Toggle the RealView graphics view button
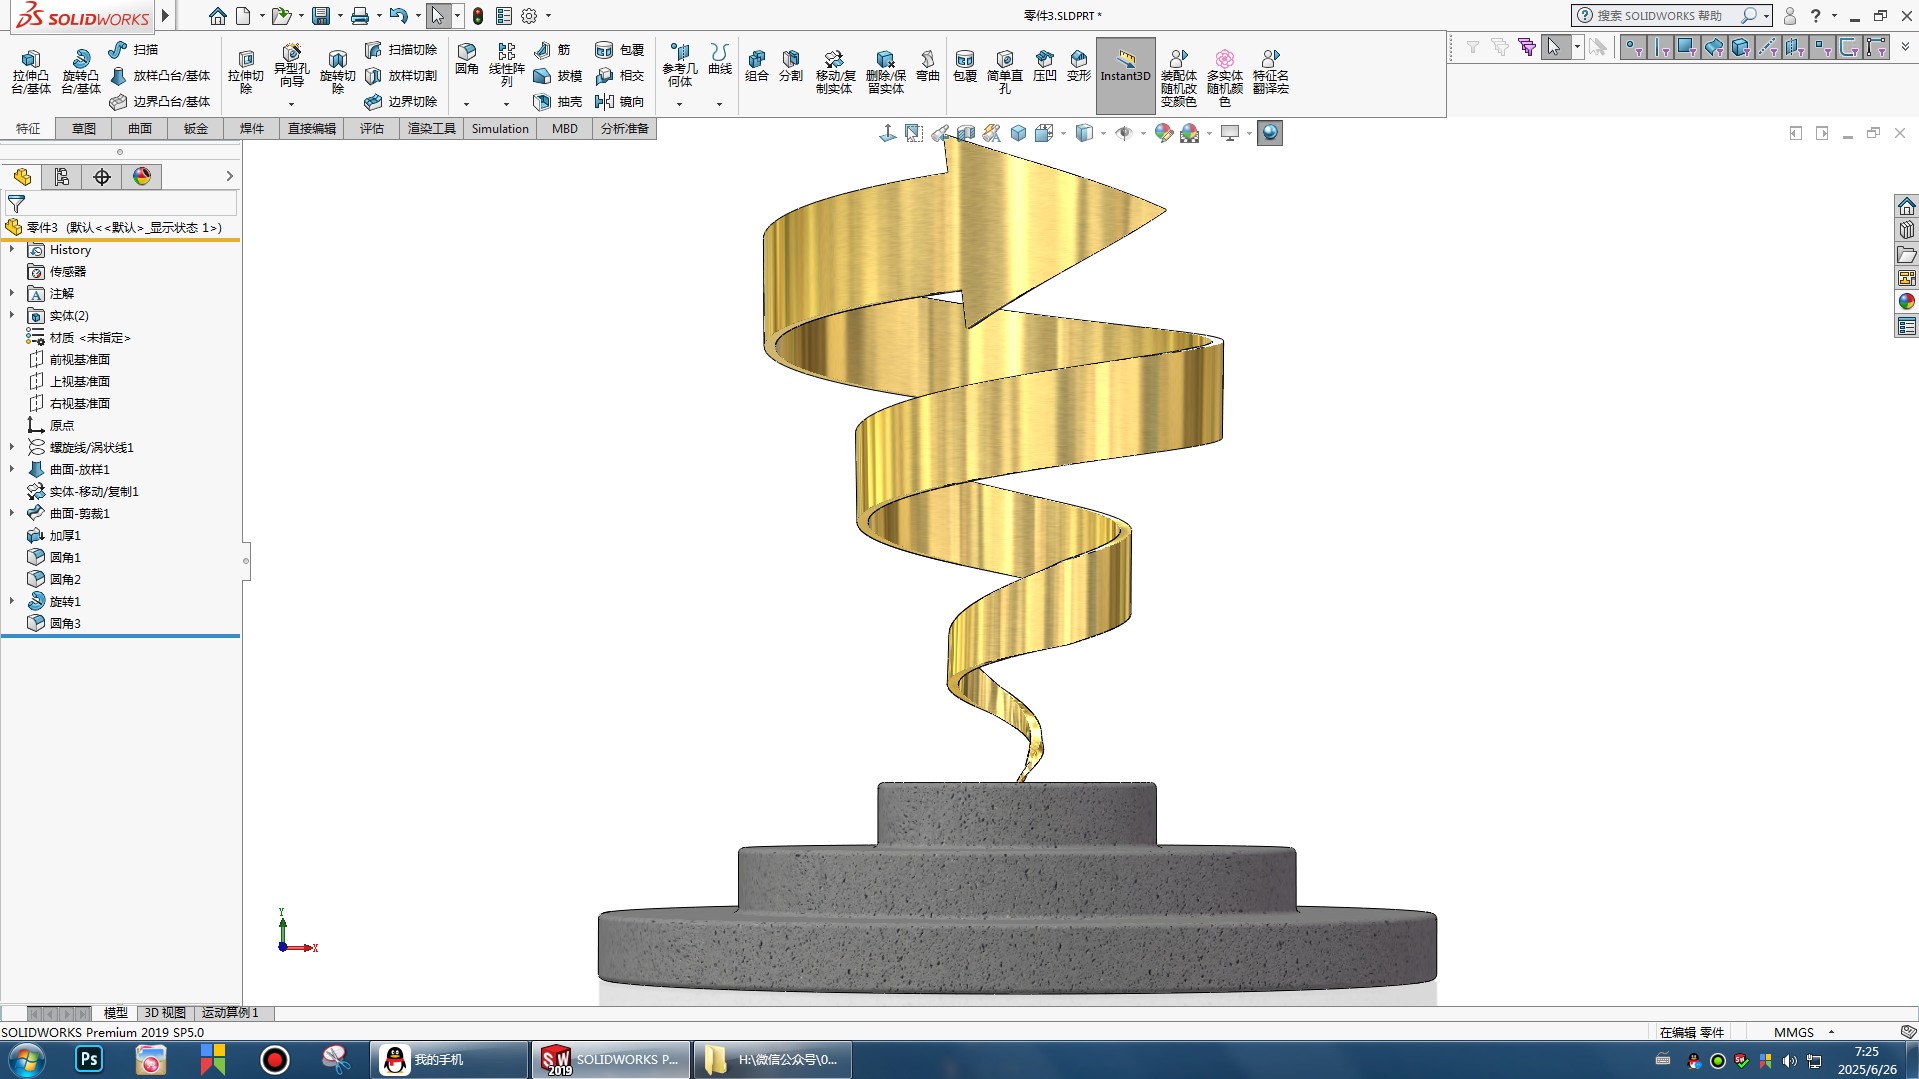1919x1079 pixels. click(1269, 133)
